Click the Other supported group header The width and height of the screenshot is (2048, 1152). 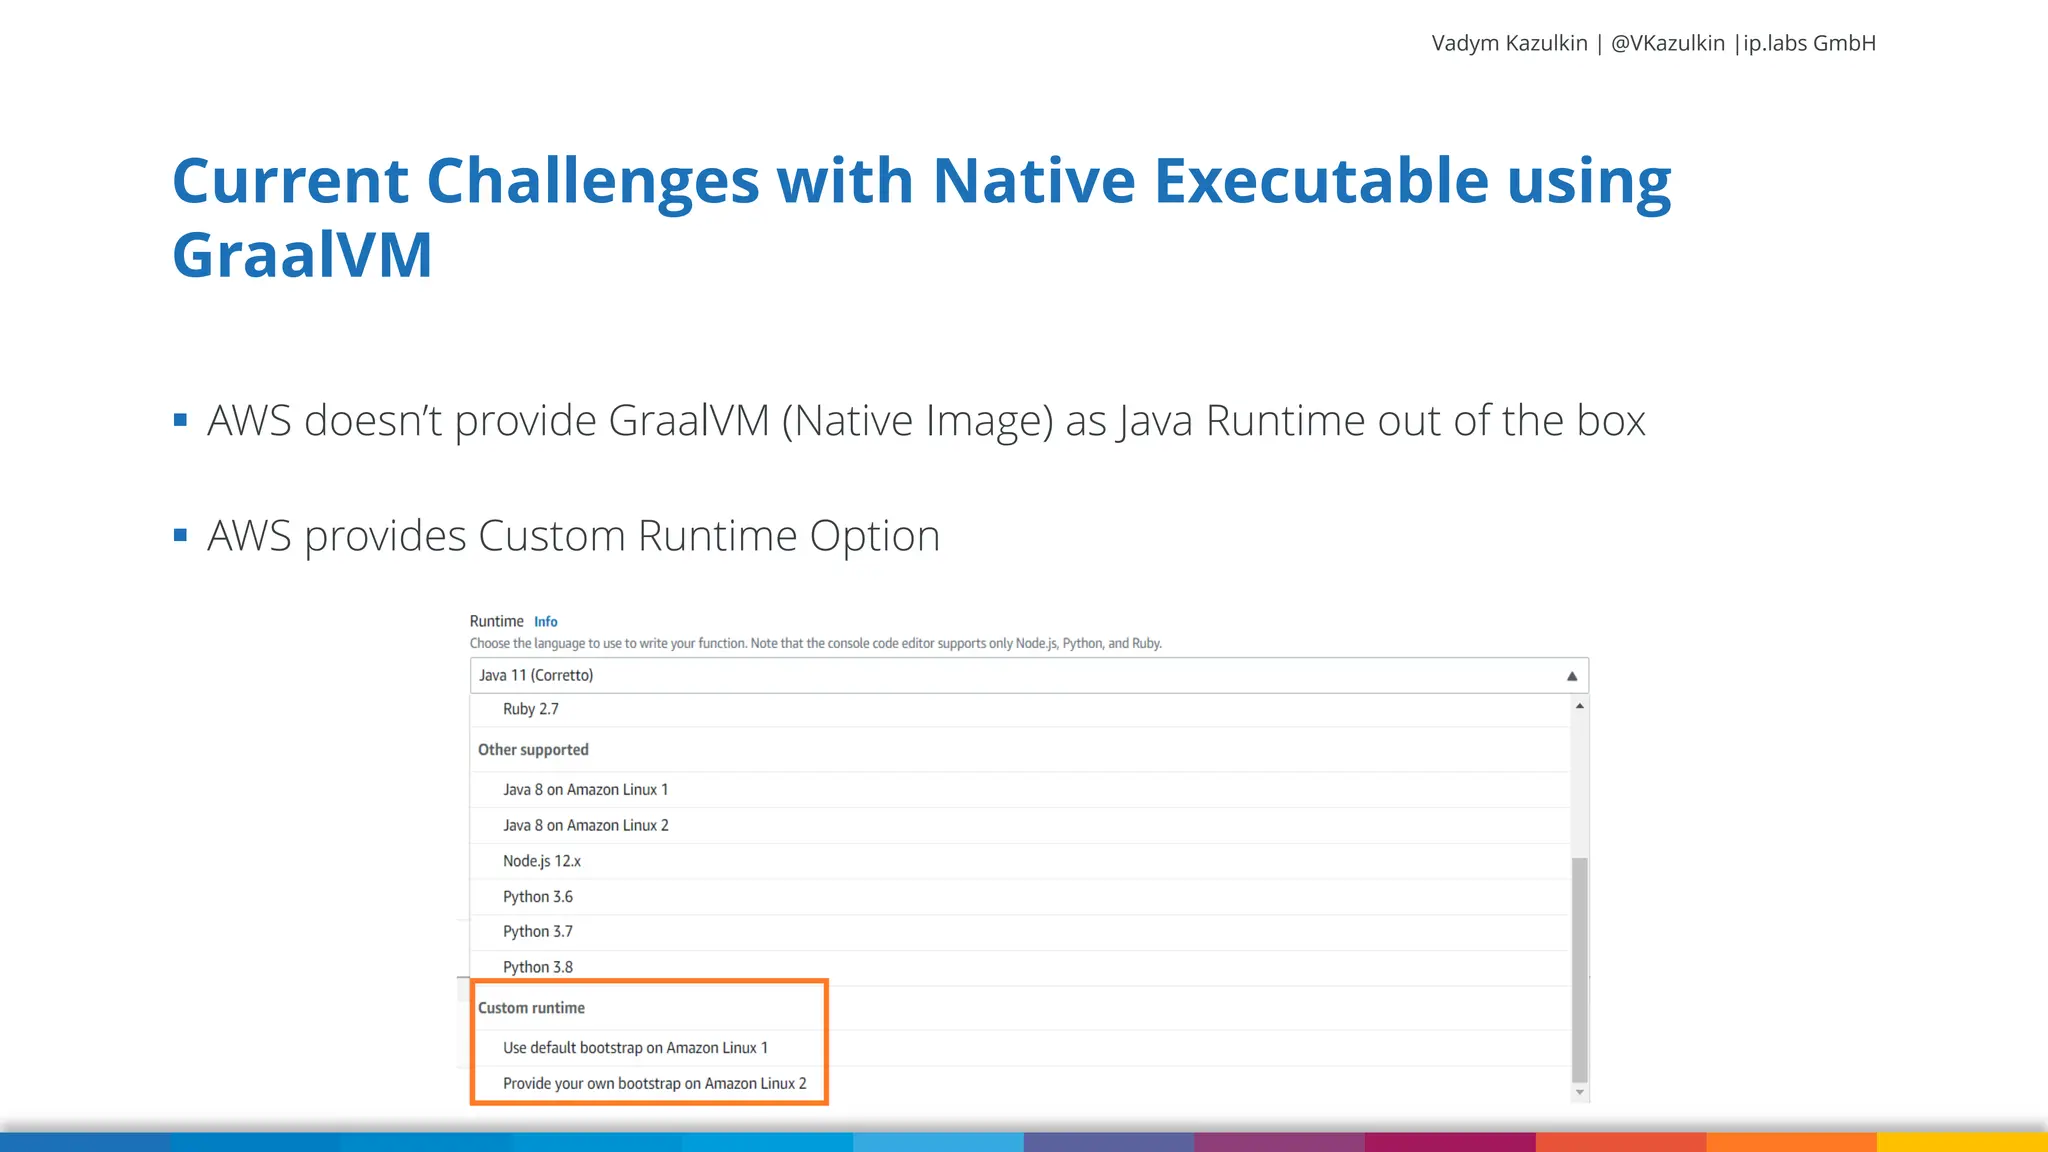533,750
